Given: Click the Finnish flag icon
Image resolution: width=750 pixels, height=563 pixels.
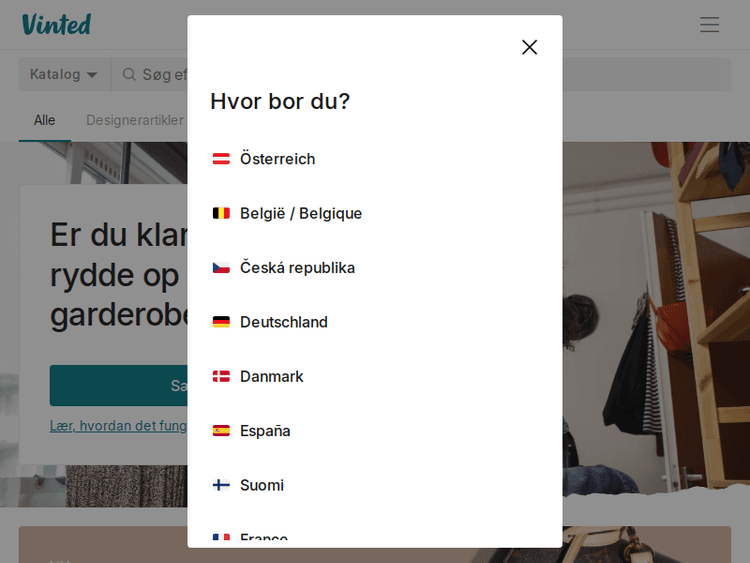Looking at the screenshot, I should pos(221,485).
